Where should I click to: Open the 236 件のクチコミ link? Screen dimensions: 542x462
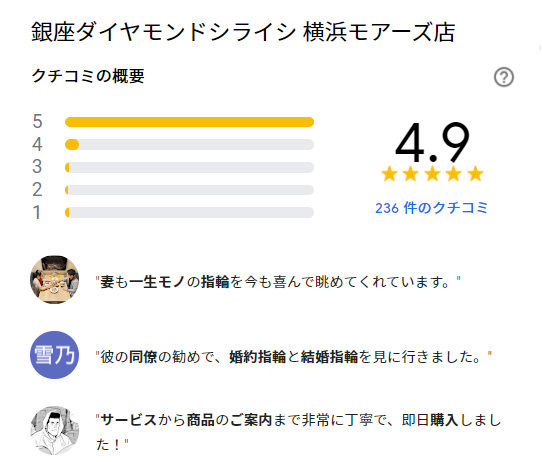pyautogui.click(x=431, y=208)
